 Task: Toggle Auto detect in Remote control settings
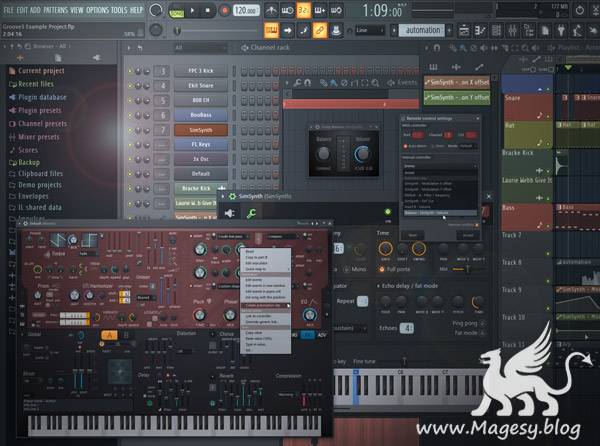(x=414, y=146)
